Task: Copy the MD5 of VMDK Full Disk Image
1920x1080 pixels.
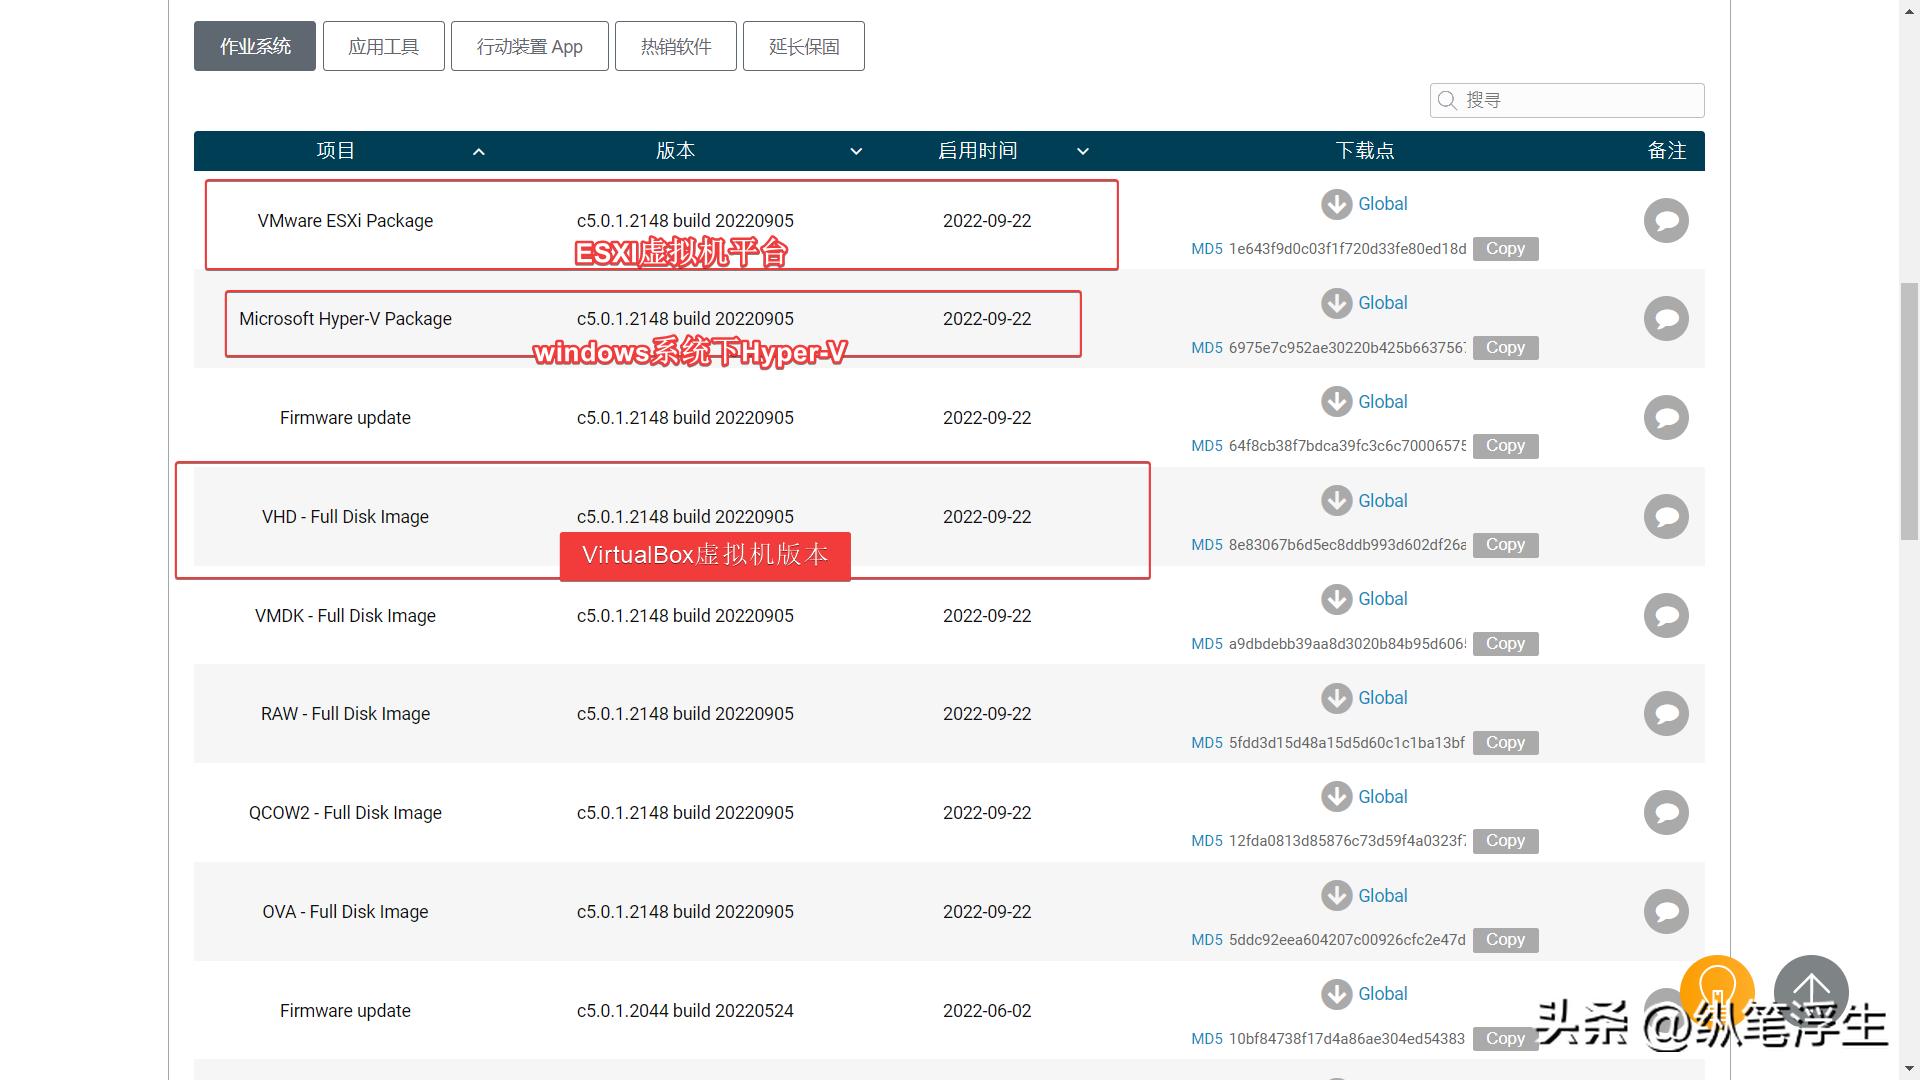Action: (x=1505, y=644)
